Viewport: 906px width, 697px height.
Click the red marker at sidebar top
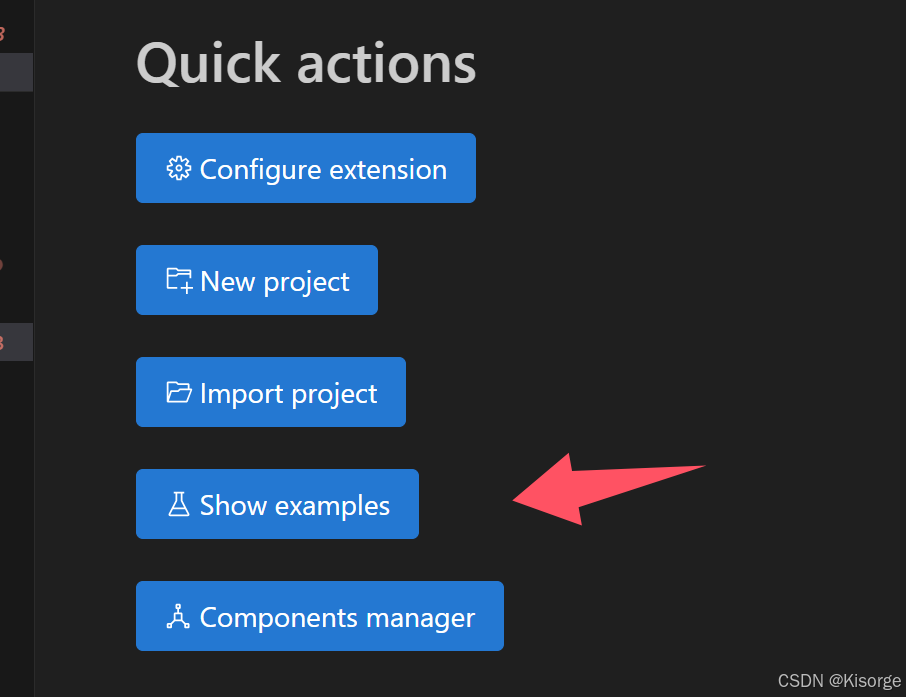(2, 34)
